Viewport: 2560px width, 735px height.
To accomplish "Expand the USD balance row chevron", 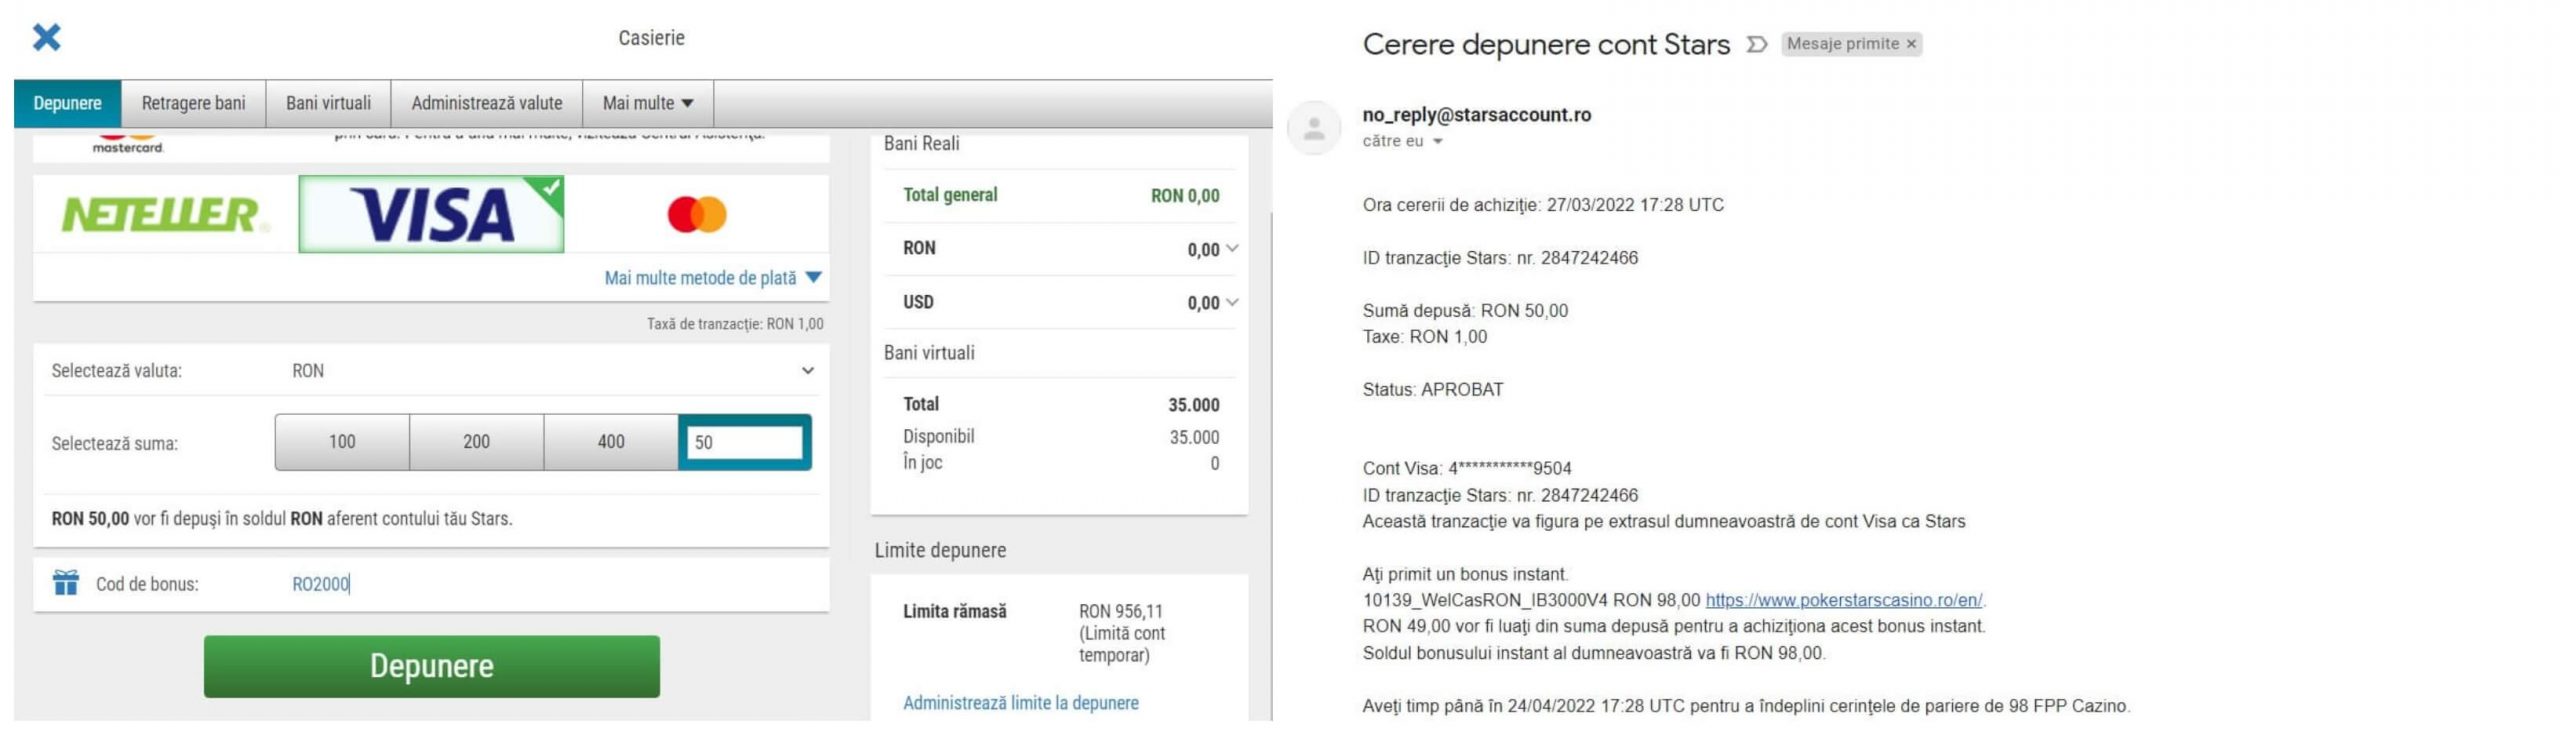I will 1232,302.
